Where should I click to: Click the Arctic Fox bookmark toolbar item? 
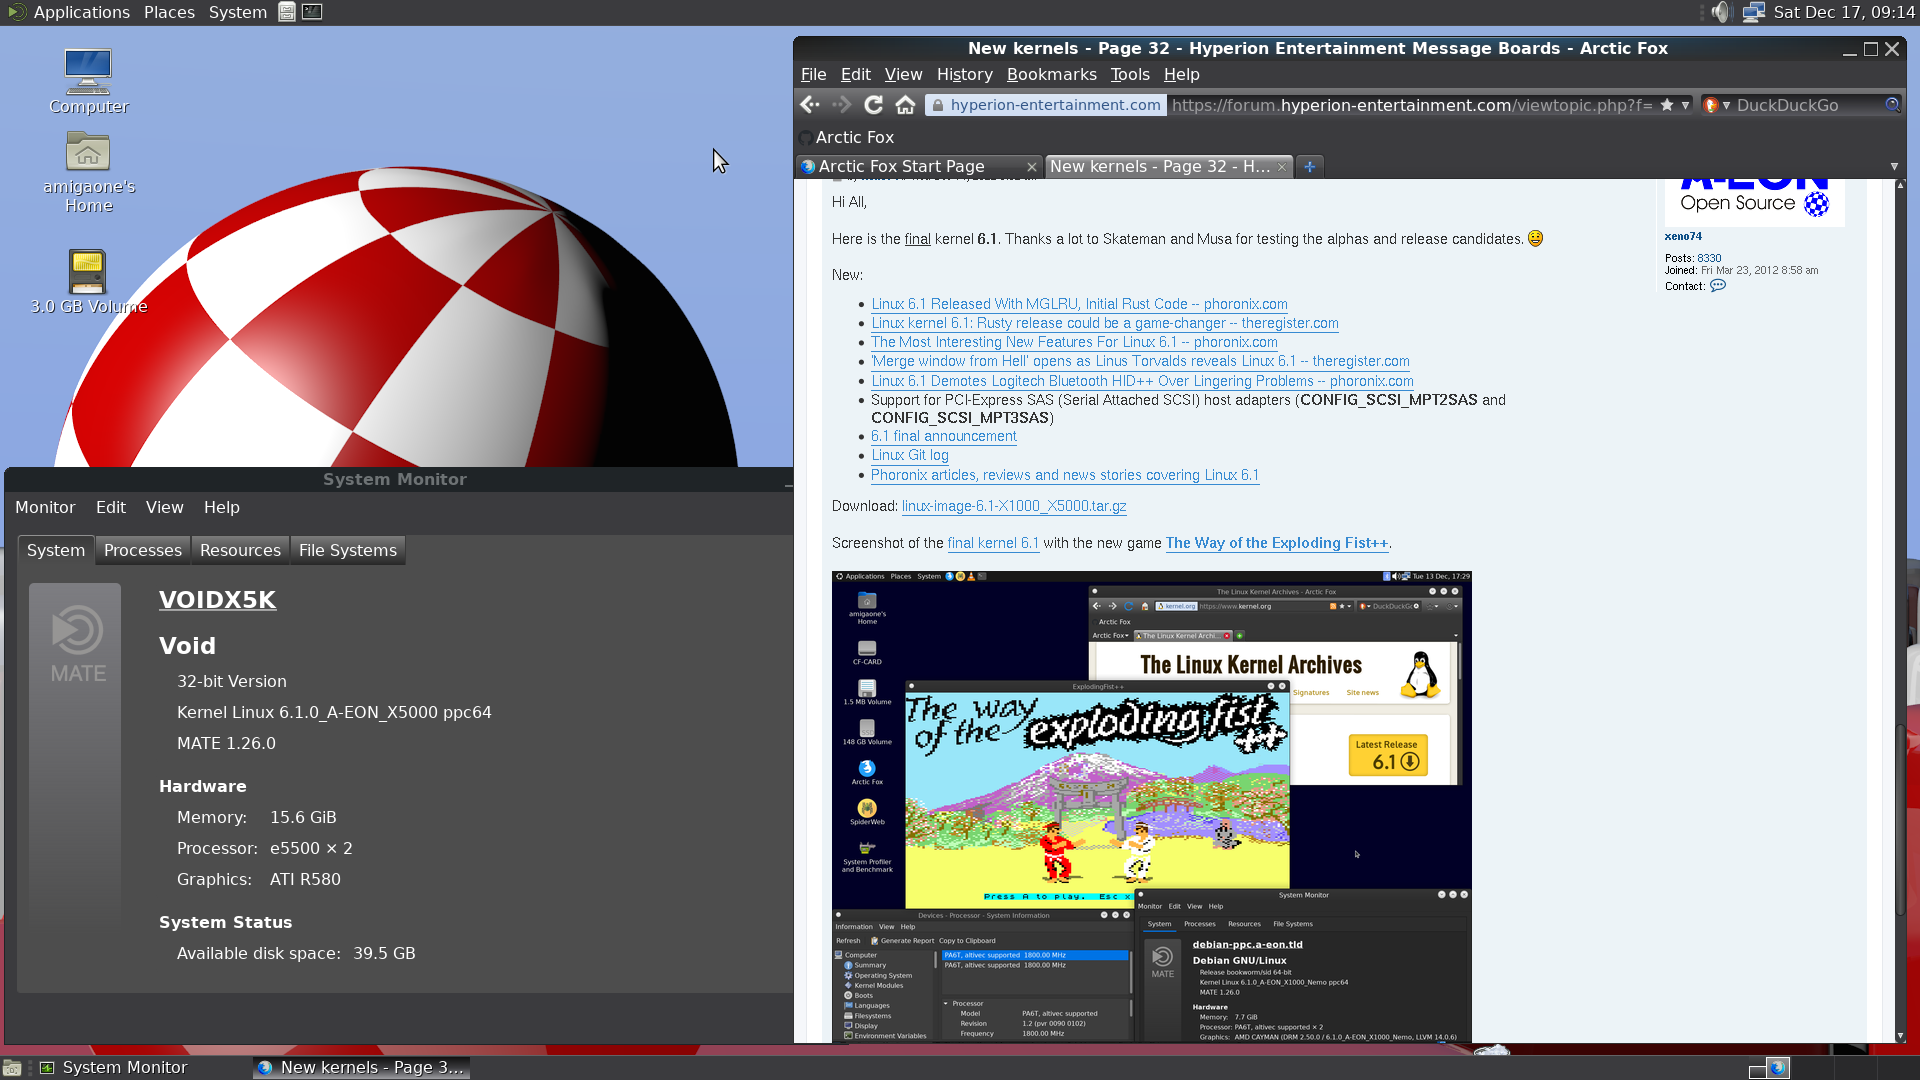(846, 138)
